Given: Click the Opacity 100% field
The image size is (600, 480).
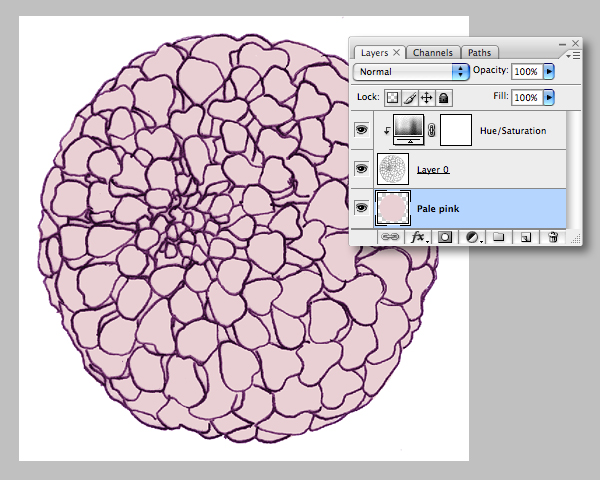Looking at the screenshot, I should [527, 72].
